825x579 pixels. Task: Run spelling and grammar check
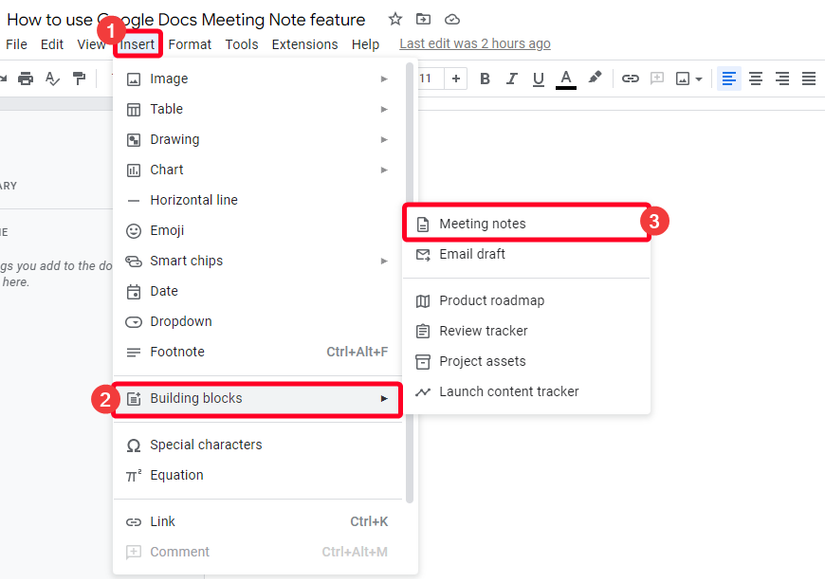pos(53,79)
